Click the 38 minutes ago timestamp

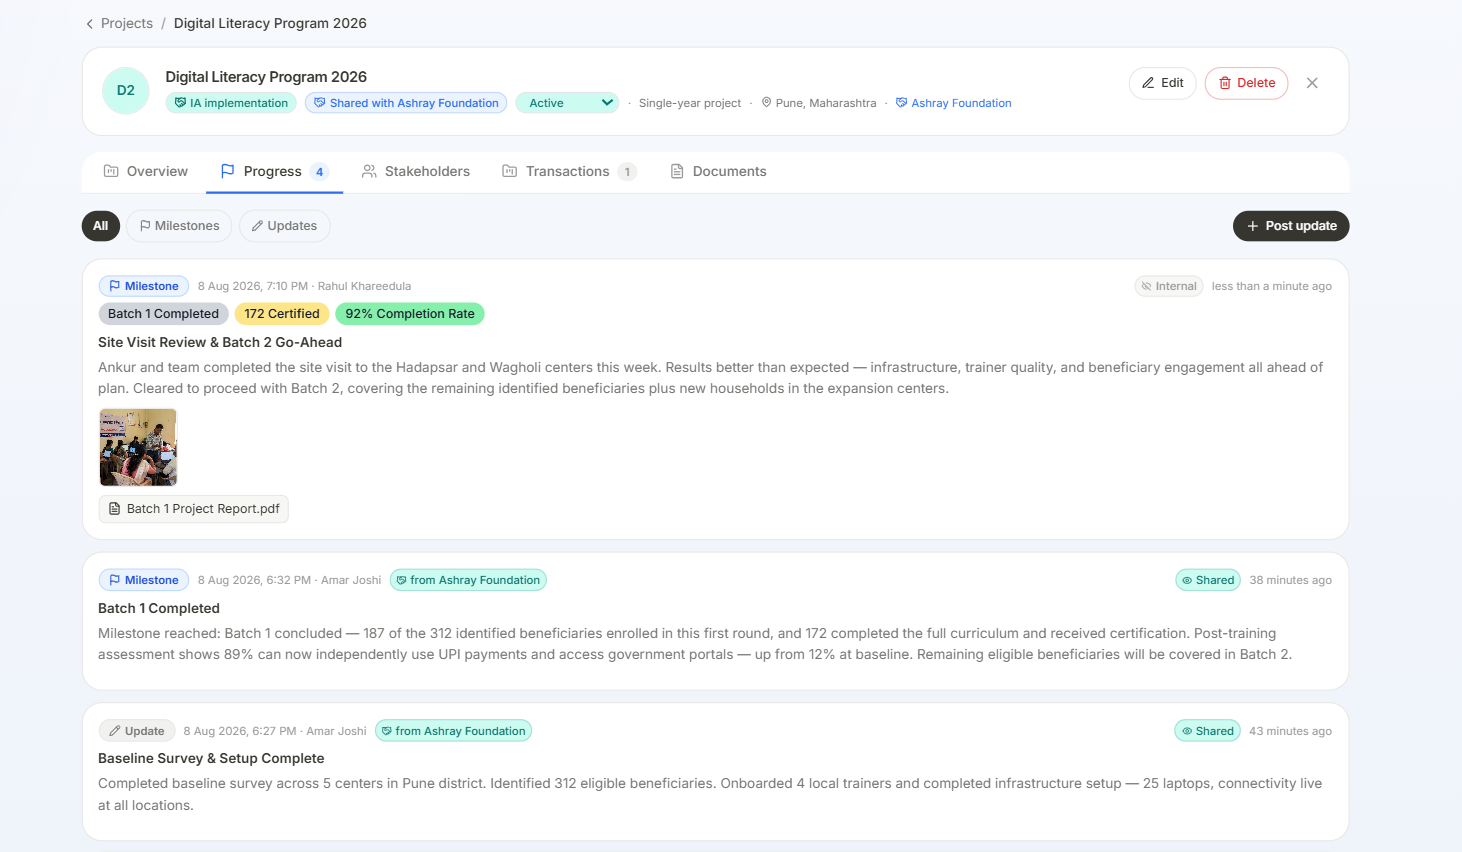tap(1290, 580)
